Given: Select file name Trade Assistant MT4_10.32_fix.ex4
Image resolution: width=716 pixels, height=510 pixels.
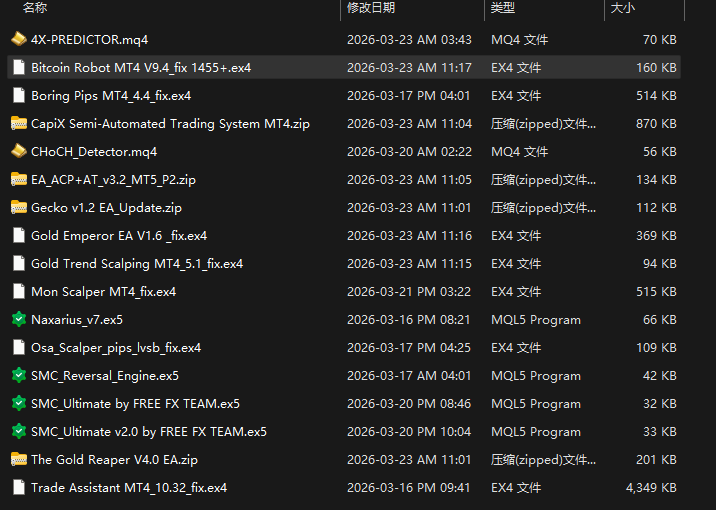Looking at the screenshot, I should coord(129,488).
